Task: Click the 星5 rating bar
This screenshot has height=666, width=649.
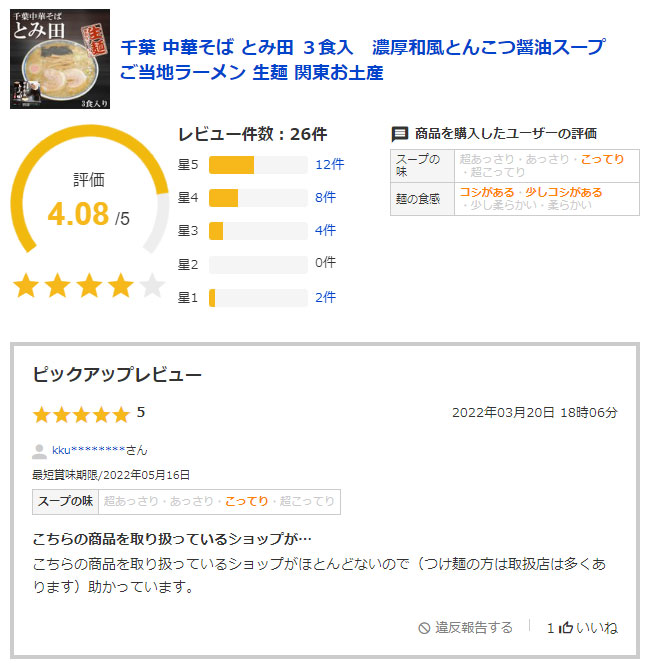Action: [x=258, y=165]
